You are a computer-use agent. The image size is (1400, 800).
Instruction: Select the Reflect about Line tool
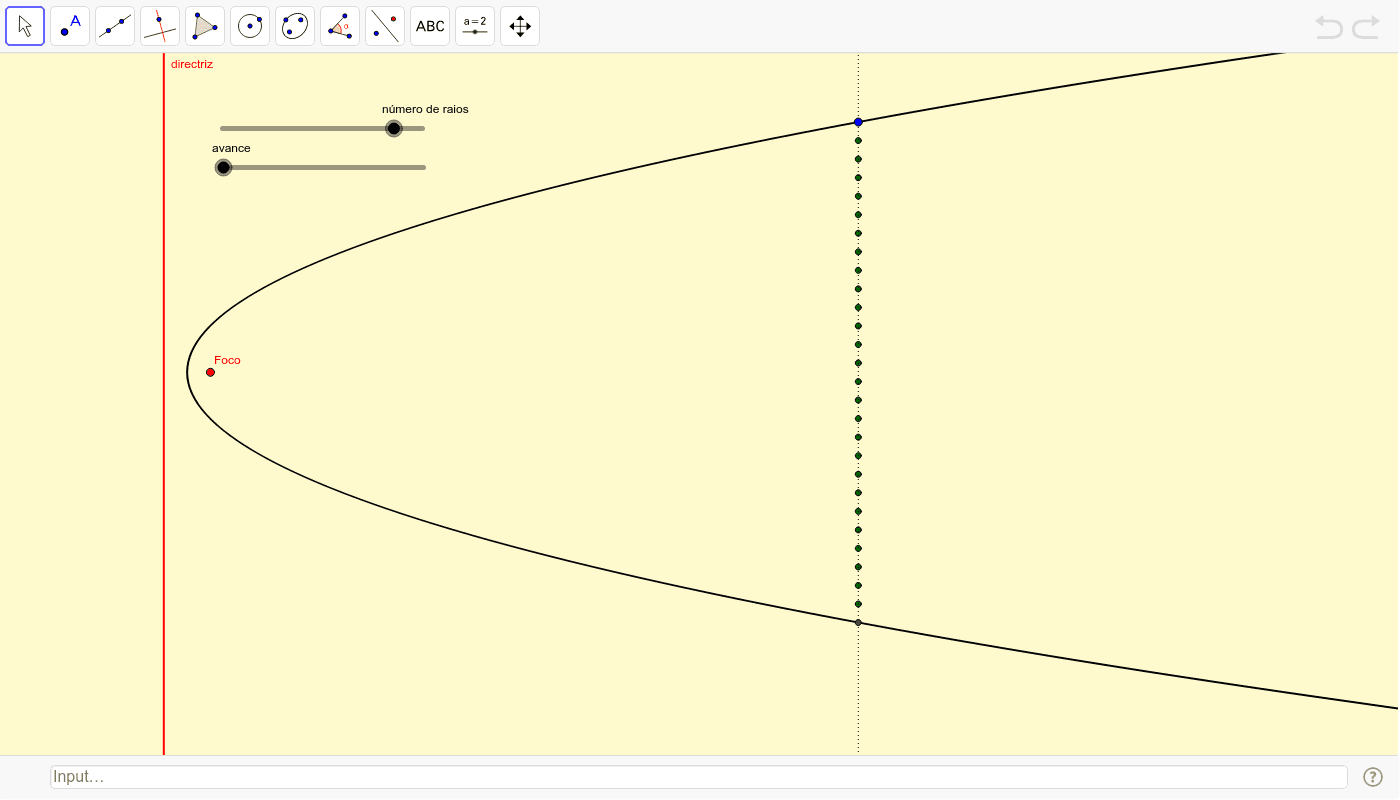click(x=385, y=26)
